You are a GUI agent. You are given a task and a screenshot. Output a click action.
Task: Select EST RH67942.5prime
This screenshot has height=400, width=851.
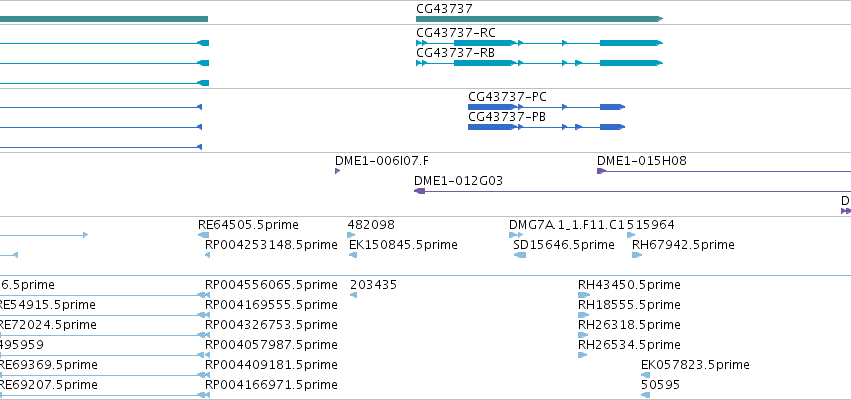683,245
